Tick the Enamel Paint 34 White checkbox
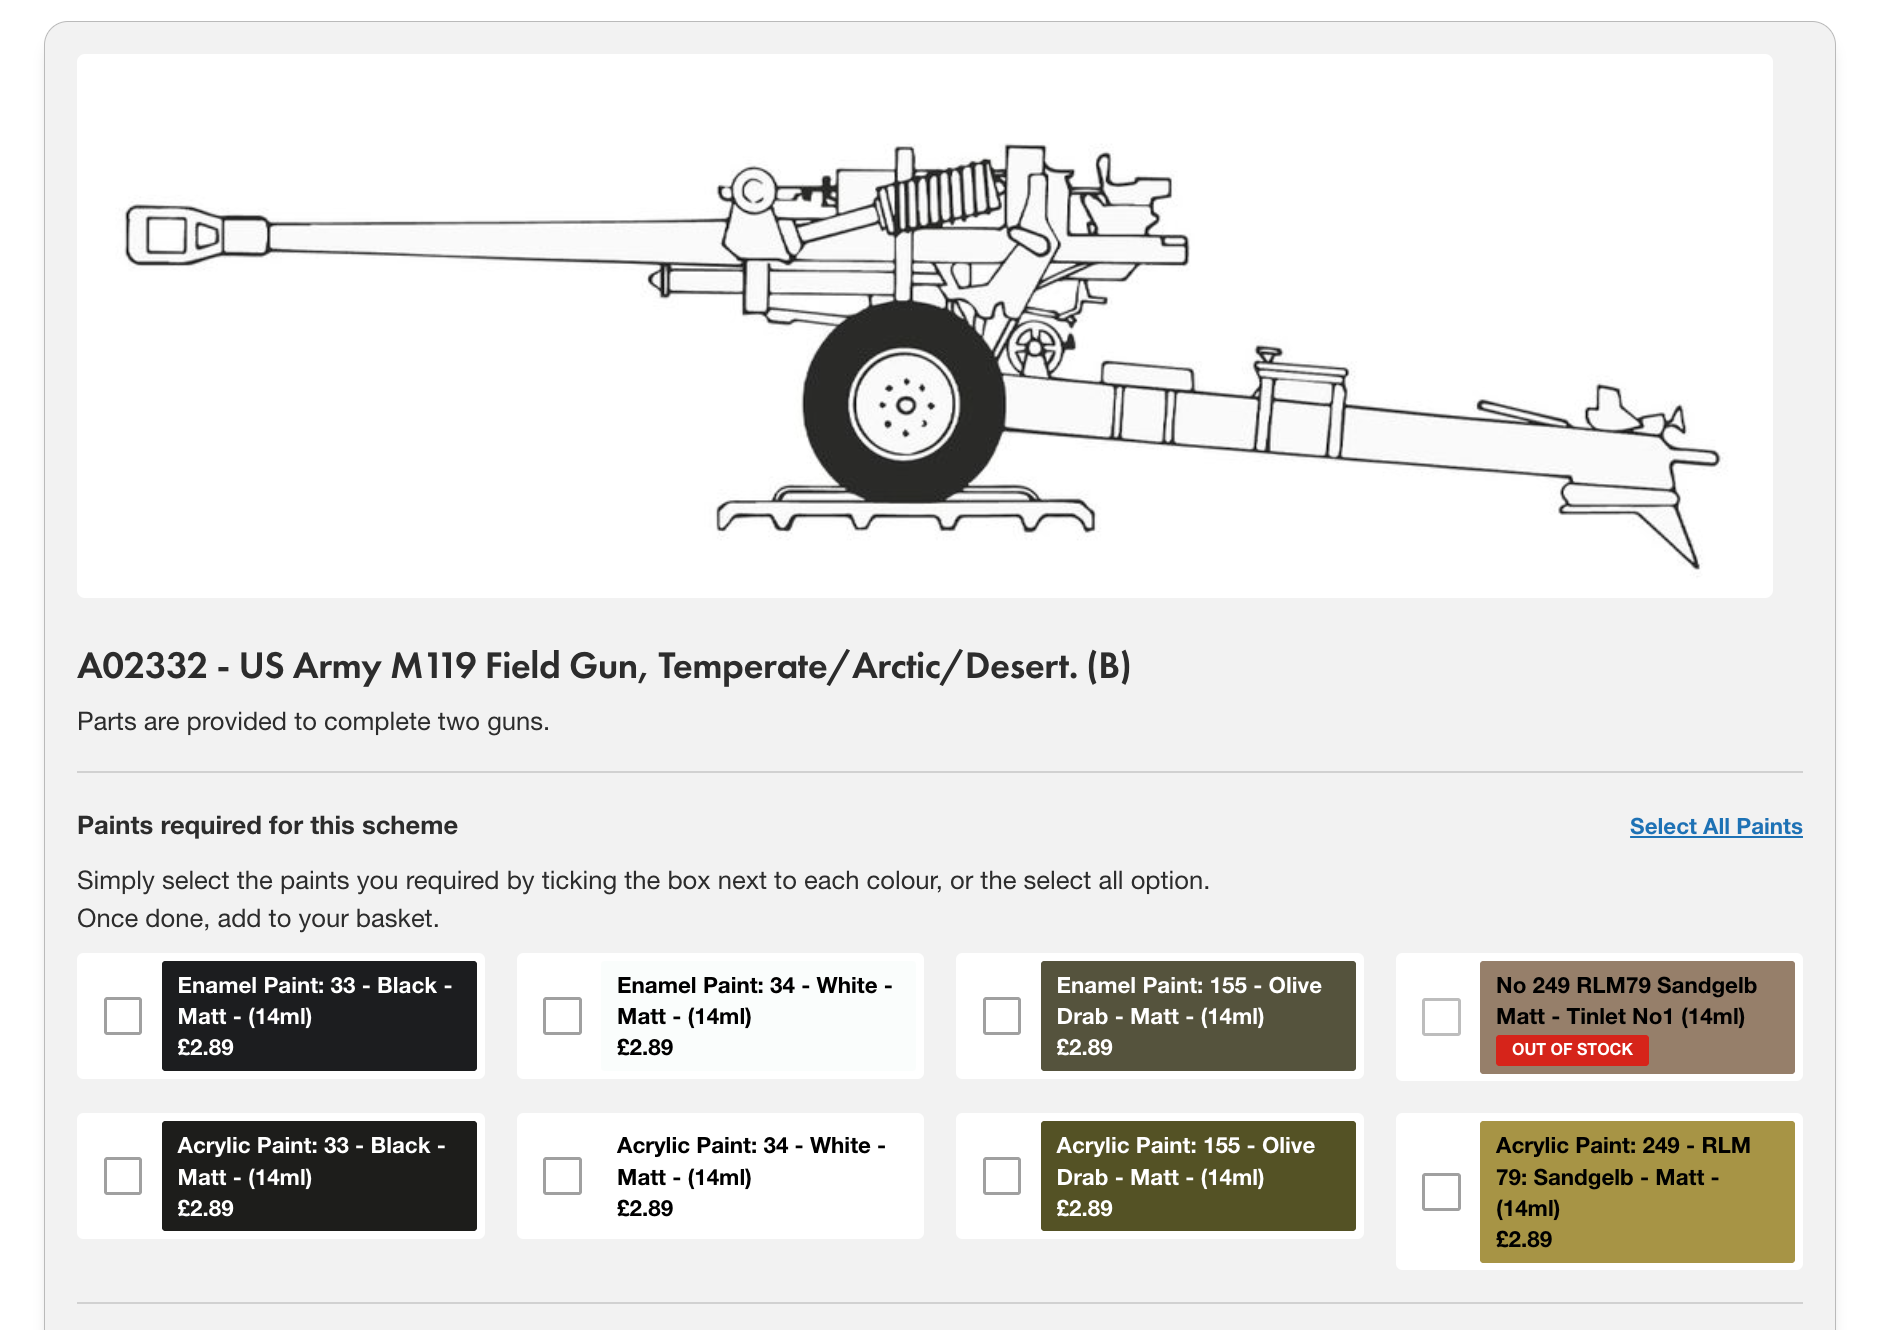The width and height of the screenshot is (1902, 1330). [562, 1016]
